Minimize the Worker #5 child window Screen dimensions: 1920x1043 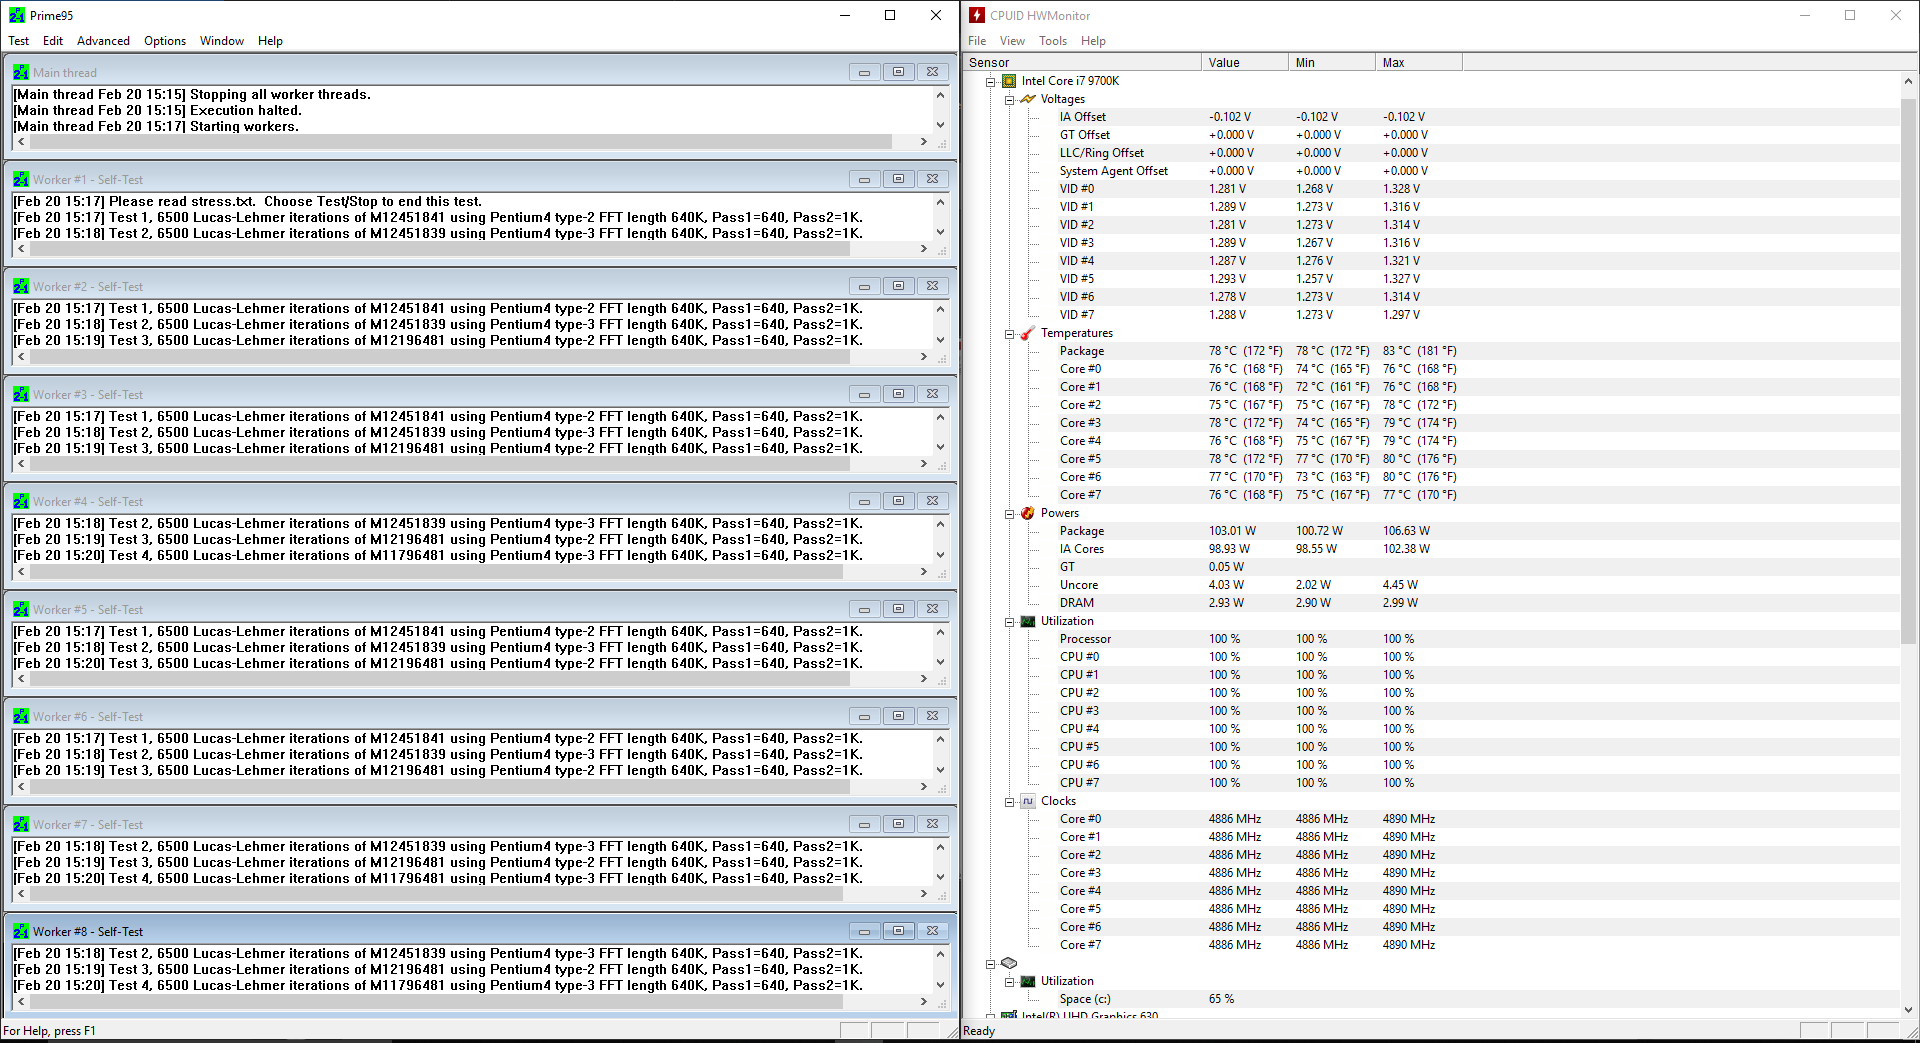[x=864, y=609]
